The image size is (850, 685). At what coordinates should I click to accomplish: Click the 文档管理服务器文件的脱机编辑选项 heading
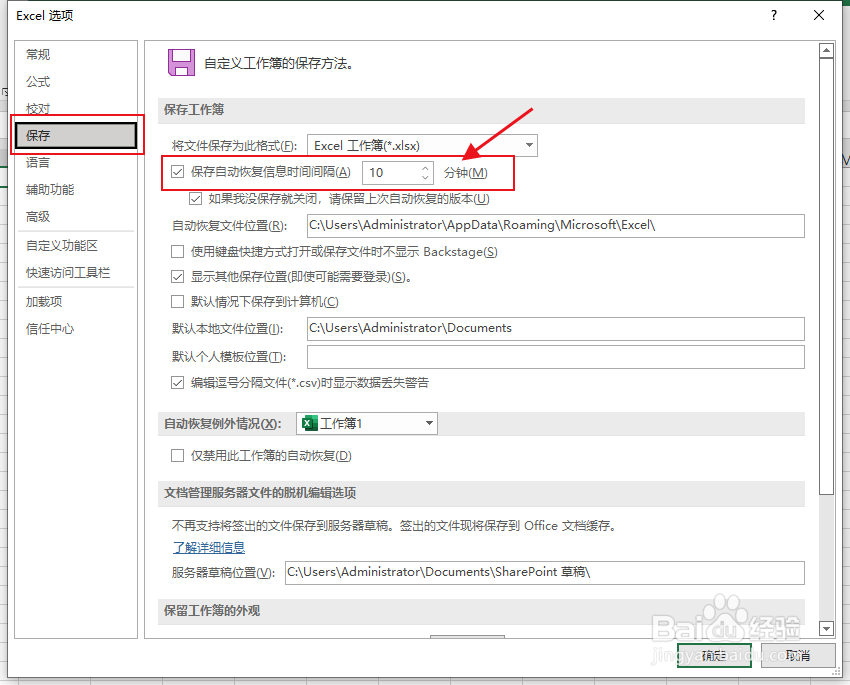(x=260, y=493)
